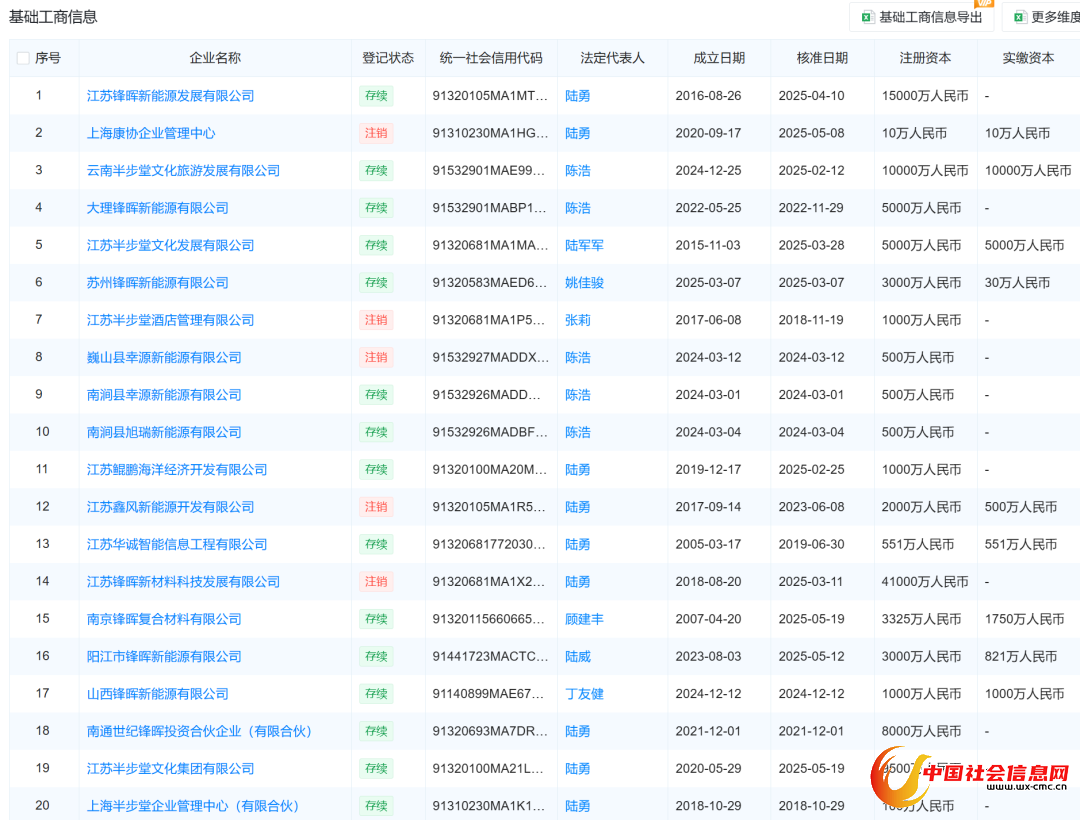Open 山西锋晖新能源有限公司 company page
Screen dimensions: 1080x820
157,694
